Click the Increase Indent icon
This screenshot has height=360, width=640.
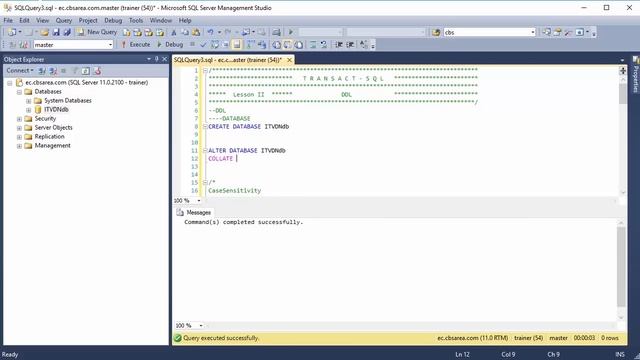tap(350, 44)
